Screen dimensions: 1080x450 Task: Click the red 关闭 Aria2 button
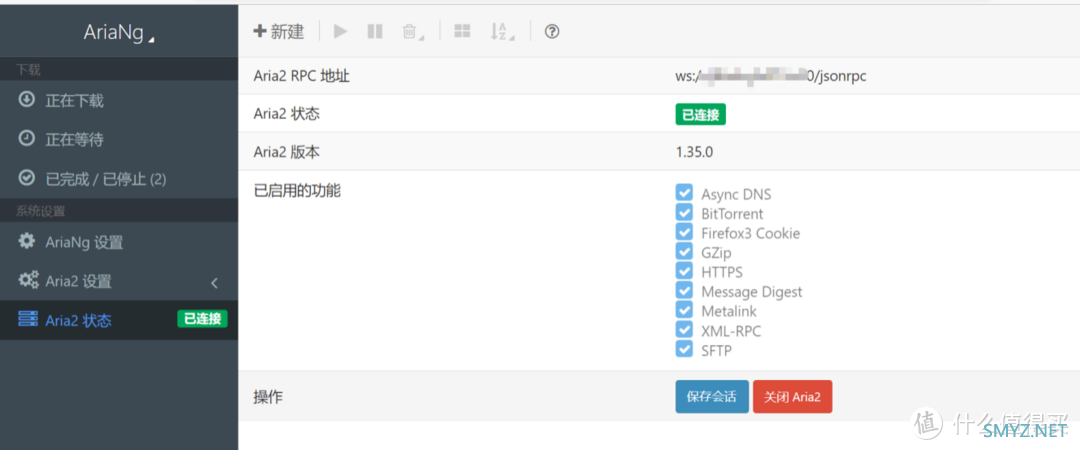[x=792, y=397]
